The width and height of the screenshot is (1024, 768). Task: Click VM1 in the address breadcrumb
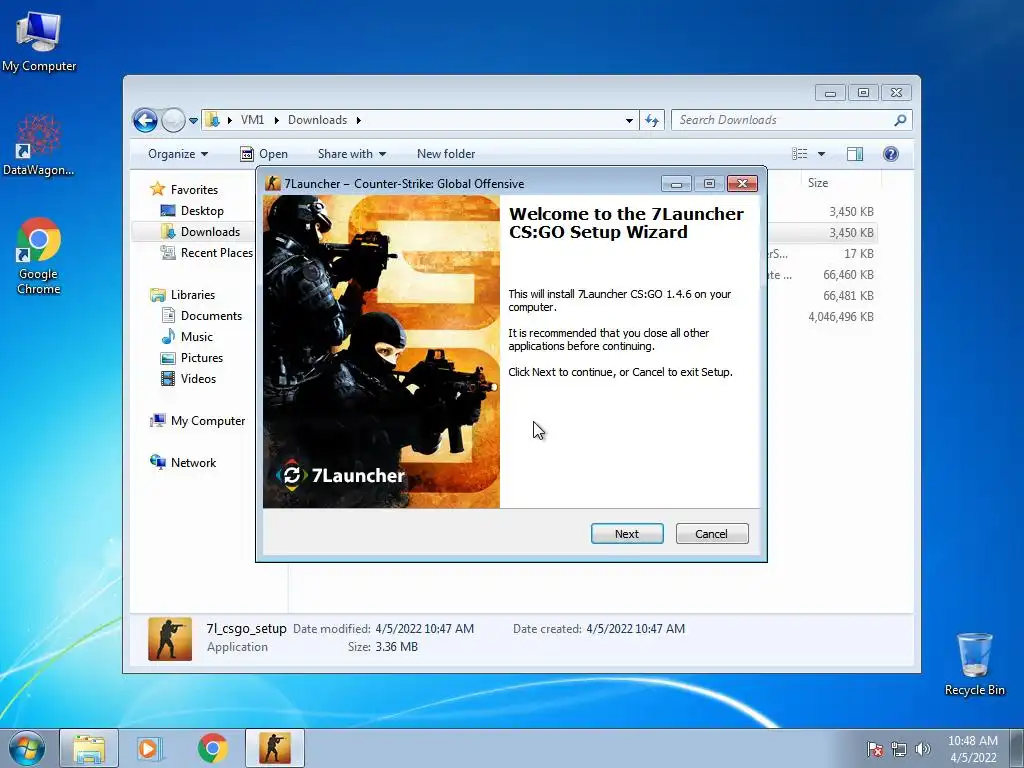(x=252, y=120)
